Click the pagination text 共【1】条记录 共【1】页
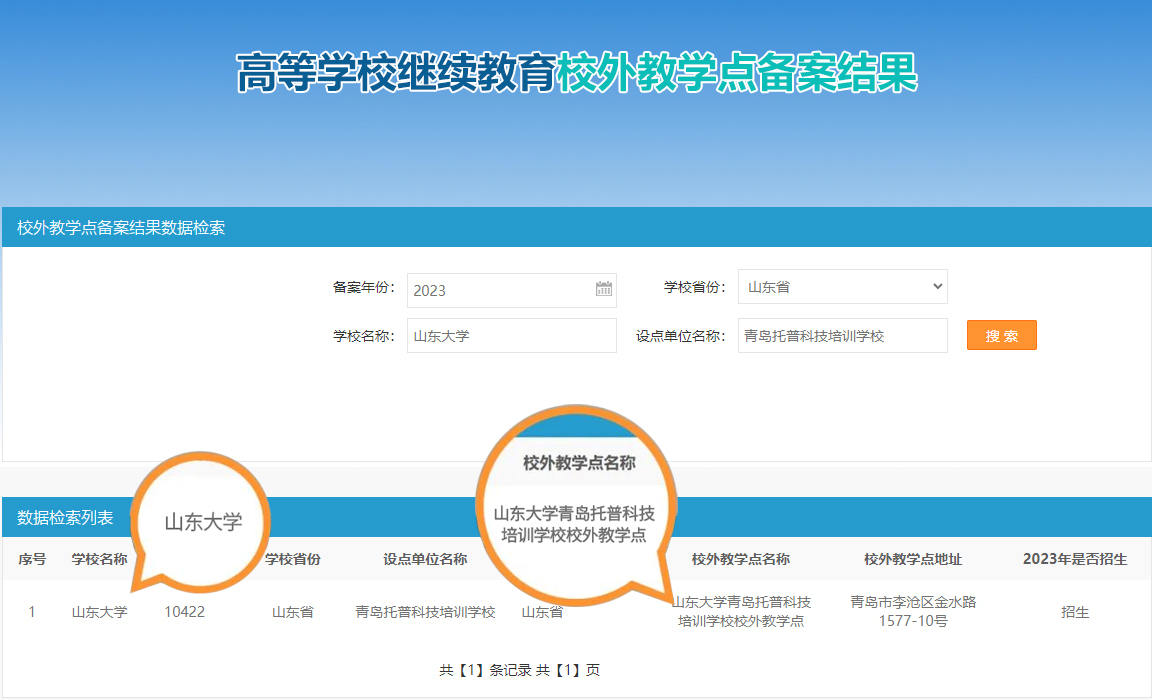 519,670
